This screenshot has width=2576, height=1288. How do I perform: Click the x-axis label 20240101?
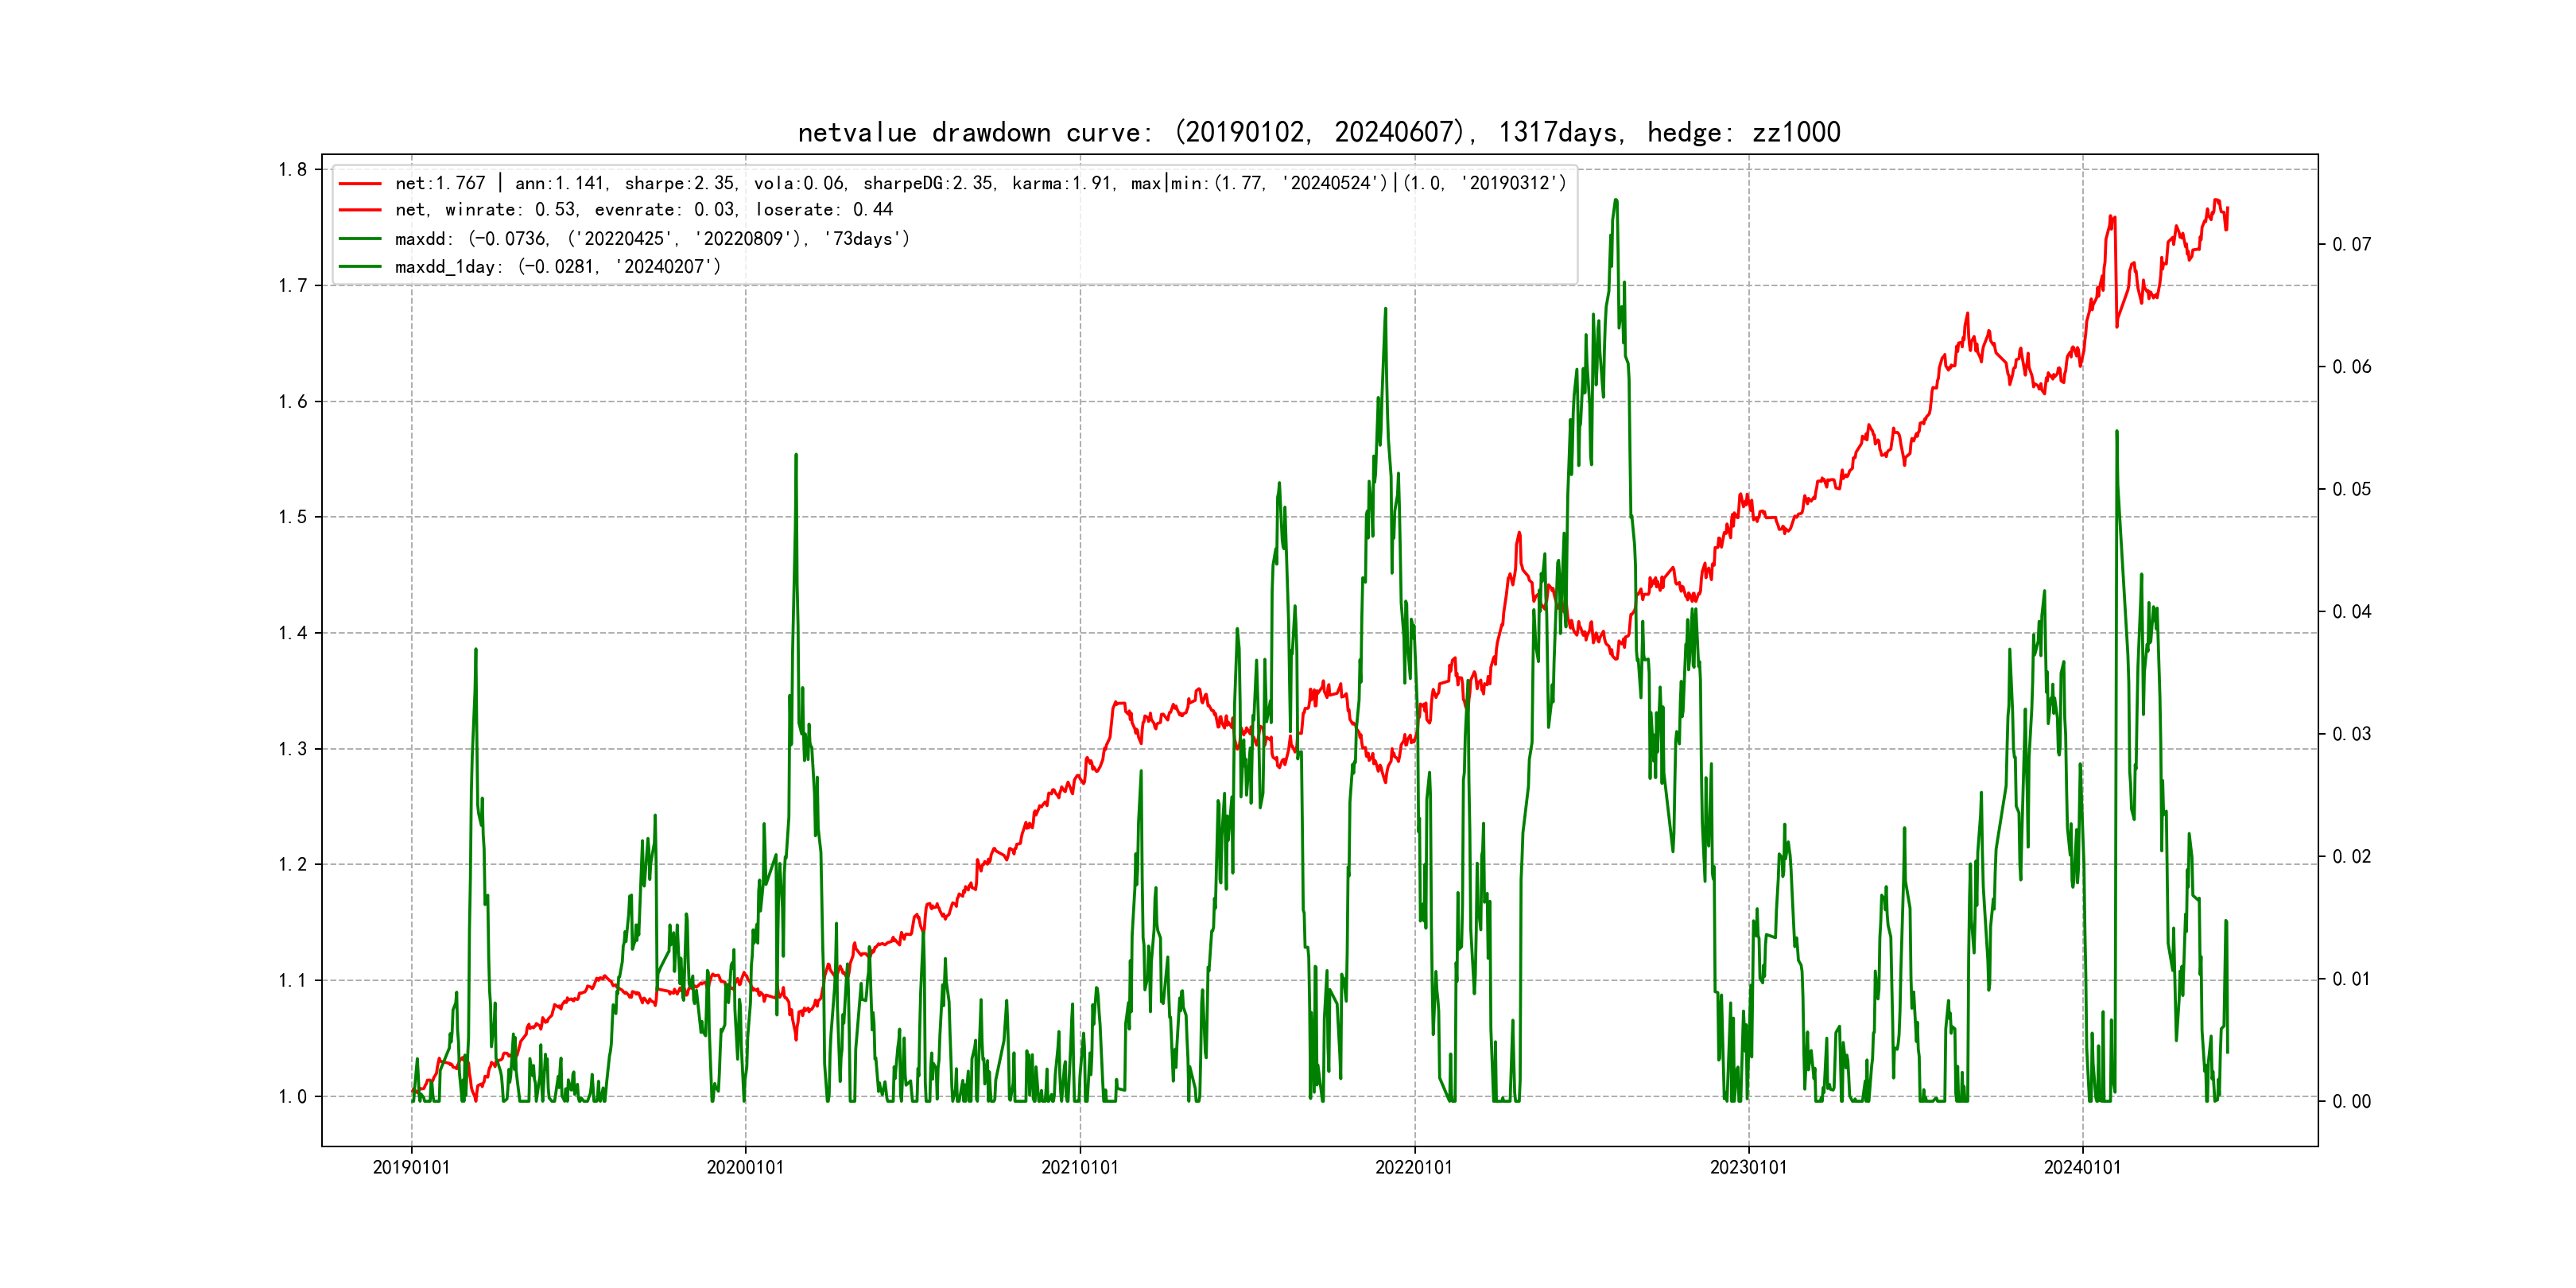click(x=2082, y=1167)
